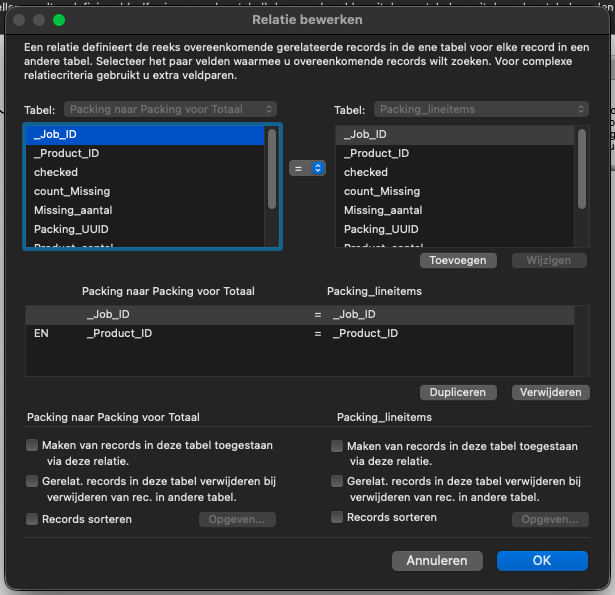The width and height of the screenshot is (615, 595).
Task: Click the Dupliceren button
Action: click(458, 392)
